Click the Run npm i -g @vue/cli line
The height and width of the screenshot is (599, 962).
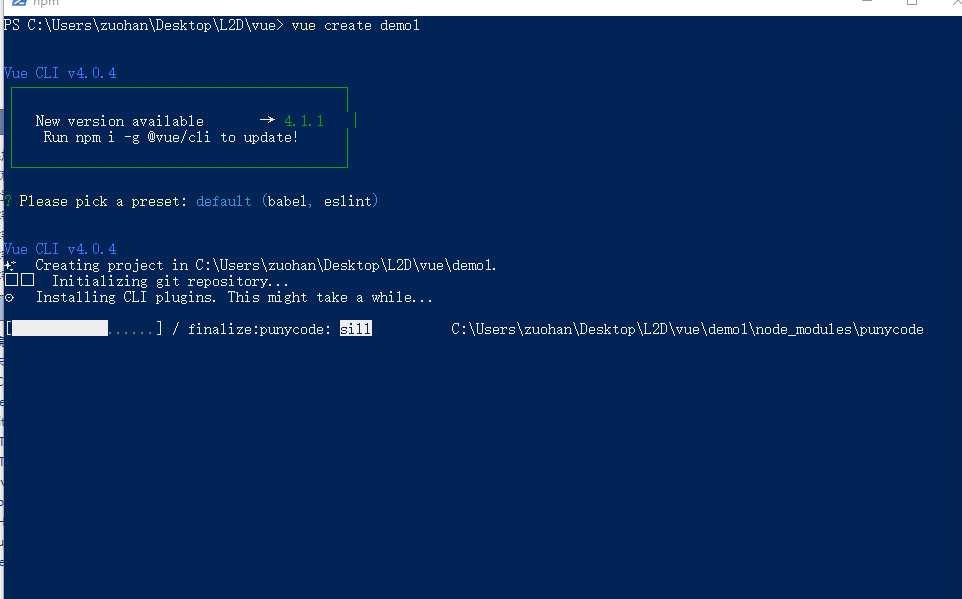point(171,137)
